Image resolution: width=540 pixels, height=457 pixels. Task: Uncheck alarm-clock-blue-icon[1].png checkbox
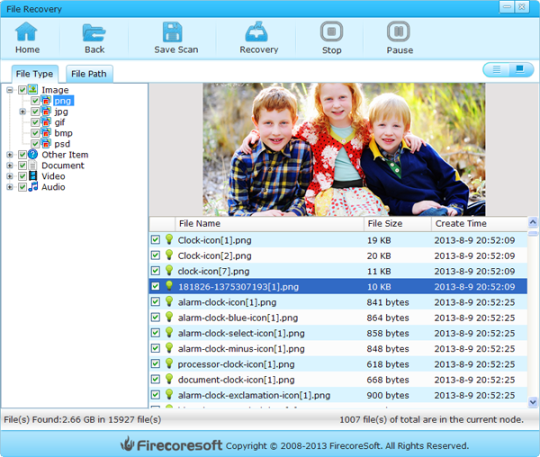(x=155, y=317)
